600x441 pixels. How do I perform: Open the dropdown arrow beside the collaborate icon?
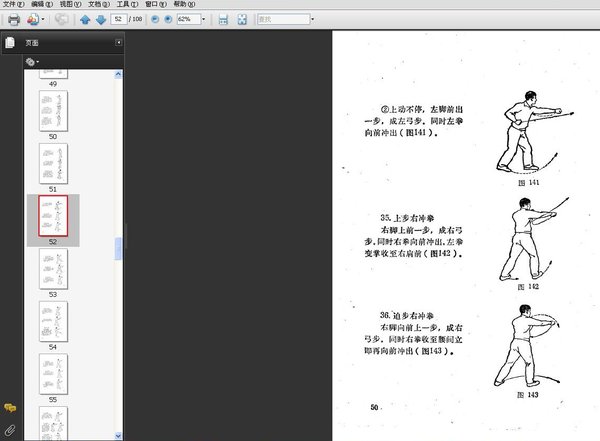[43, 19]
